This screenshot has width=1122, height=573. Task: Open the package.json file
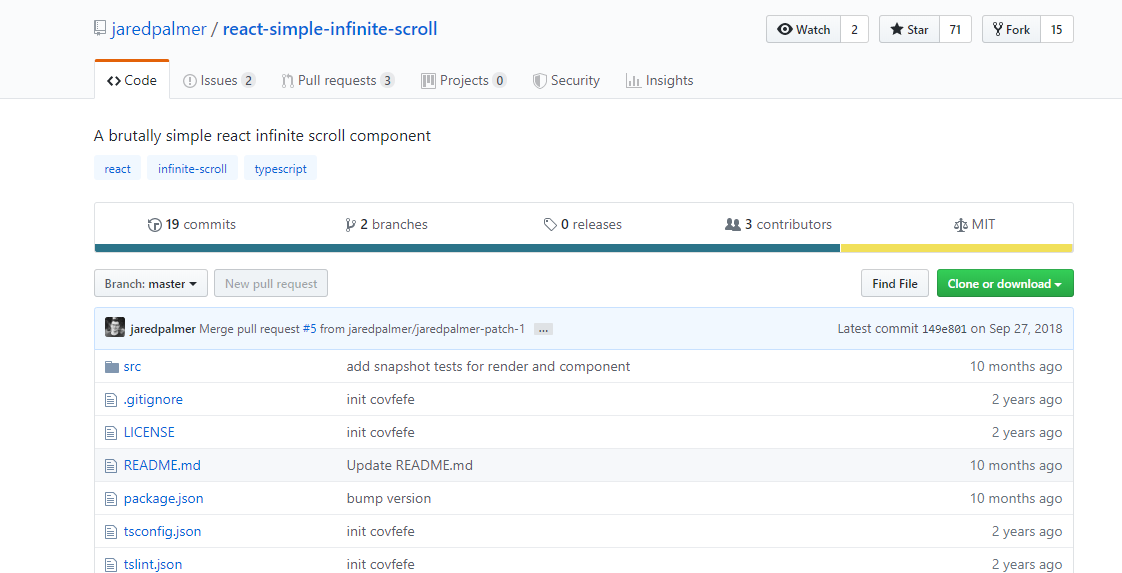tap(163, 499)
